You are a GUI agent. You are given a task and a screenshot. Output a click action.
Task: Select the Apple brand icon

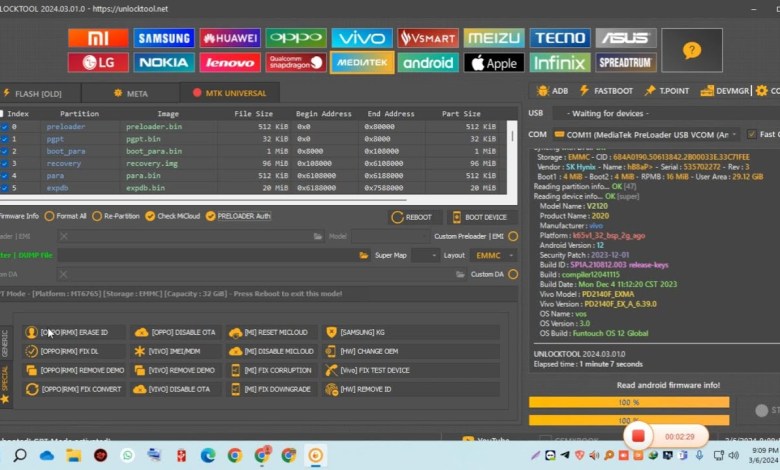click(493, 63)
